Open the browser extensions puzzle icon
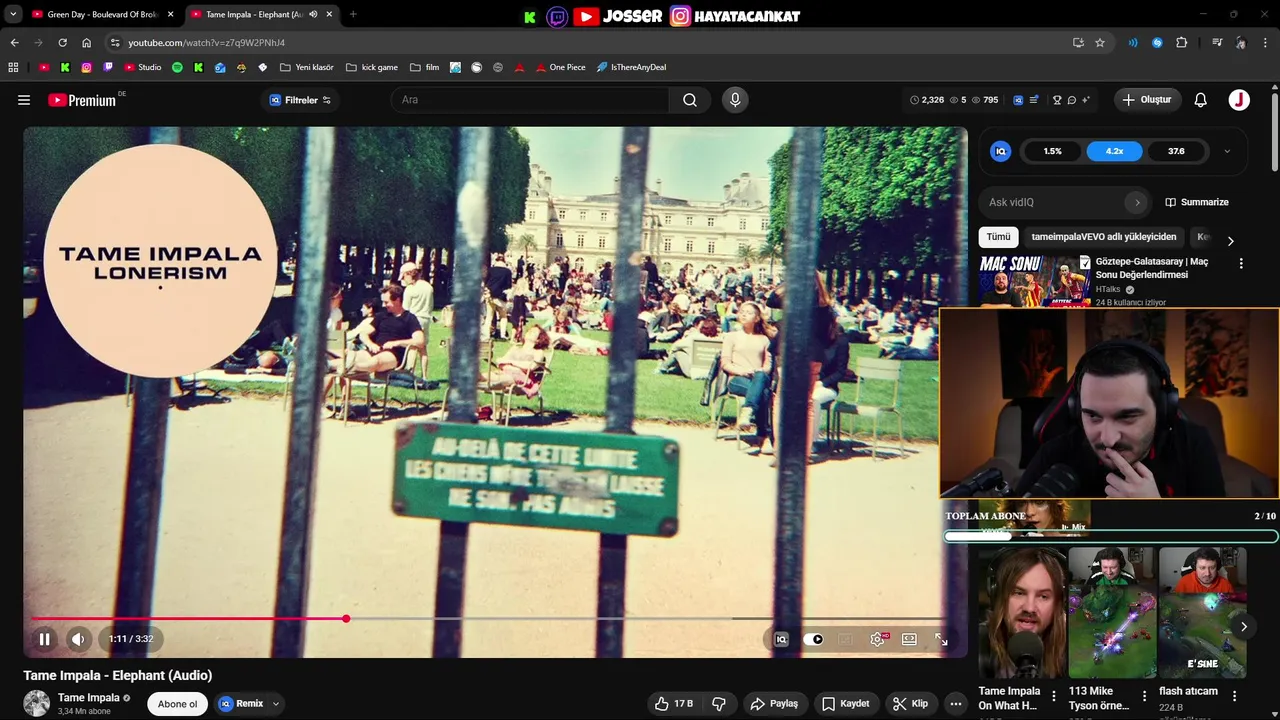Viewport: 1280px width, 720px height. pyautogui.click(x=1182, y=43)
